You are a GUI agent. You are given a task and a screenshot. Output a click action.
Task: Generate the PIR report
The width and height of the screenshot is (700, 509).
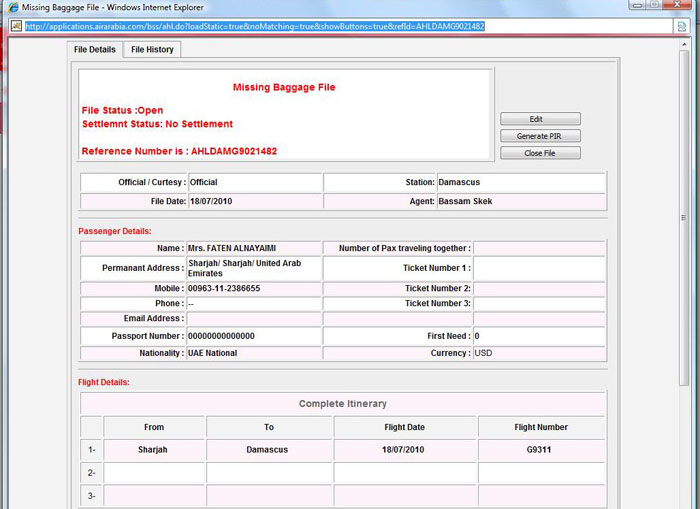click(x=540, y=136)
